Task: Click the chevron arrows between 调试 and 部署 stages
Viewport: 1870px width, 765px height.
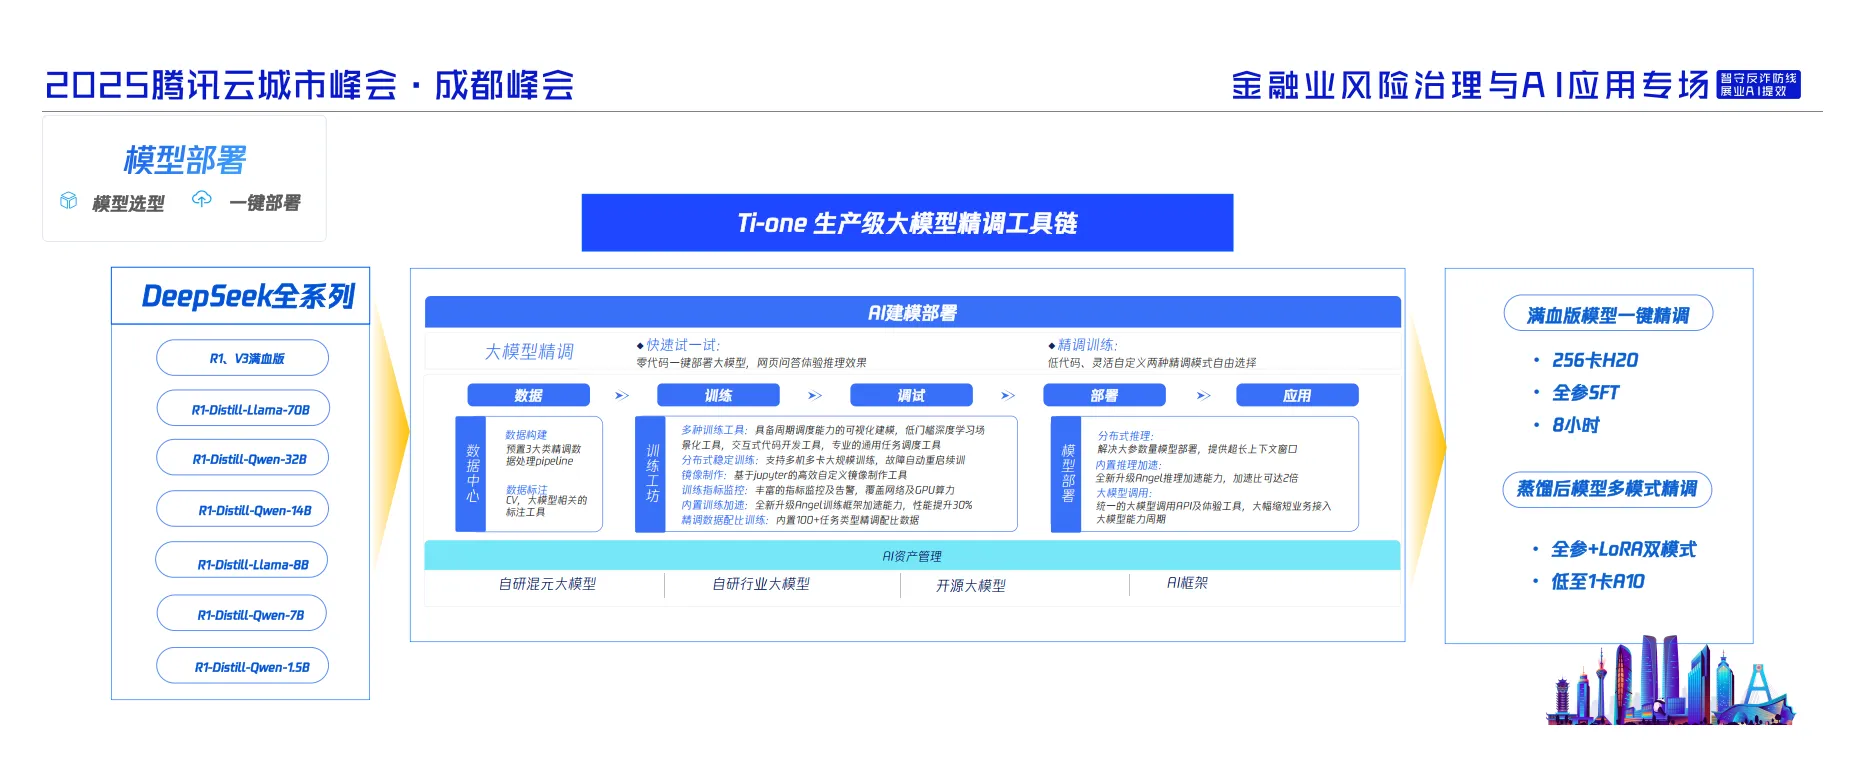Action: coord(1008,396)
